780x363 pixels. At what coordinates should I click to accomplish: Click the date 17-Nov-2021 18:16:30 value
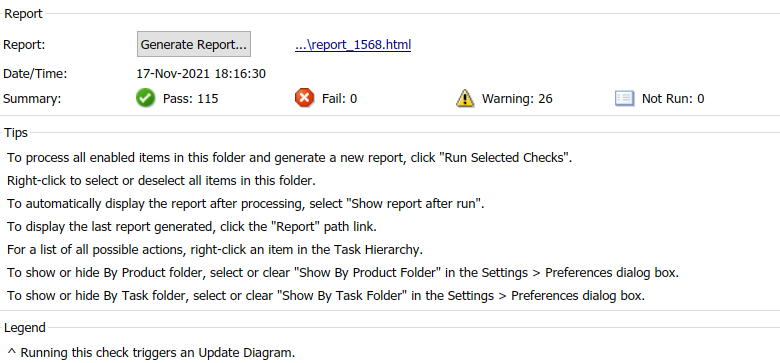(201, 74)
